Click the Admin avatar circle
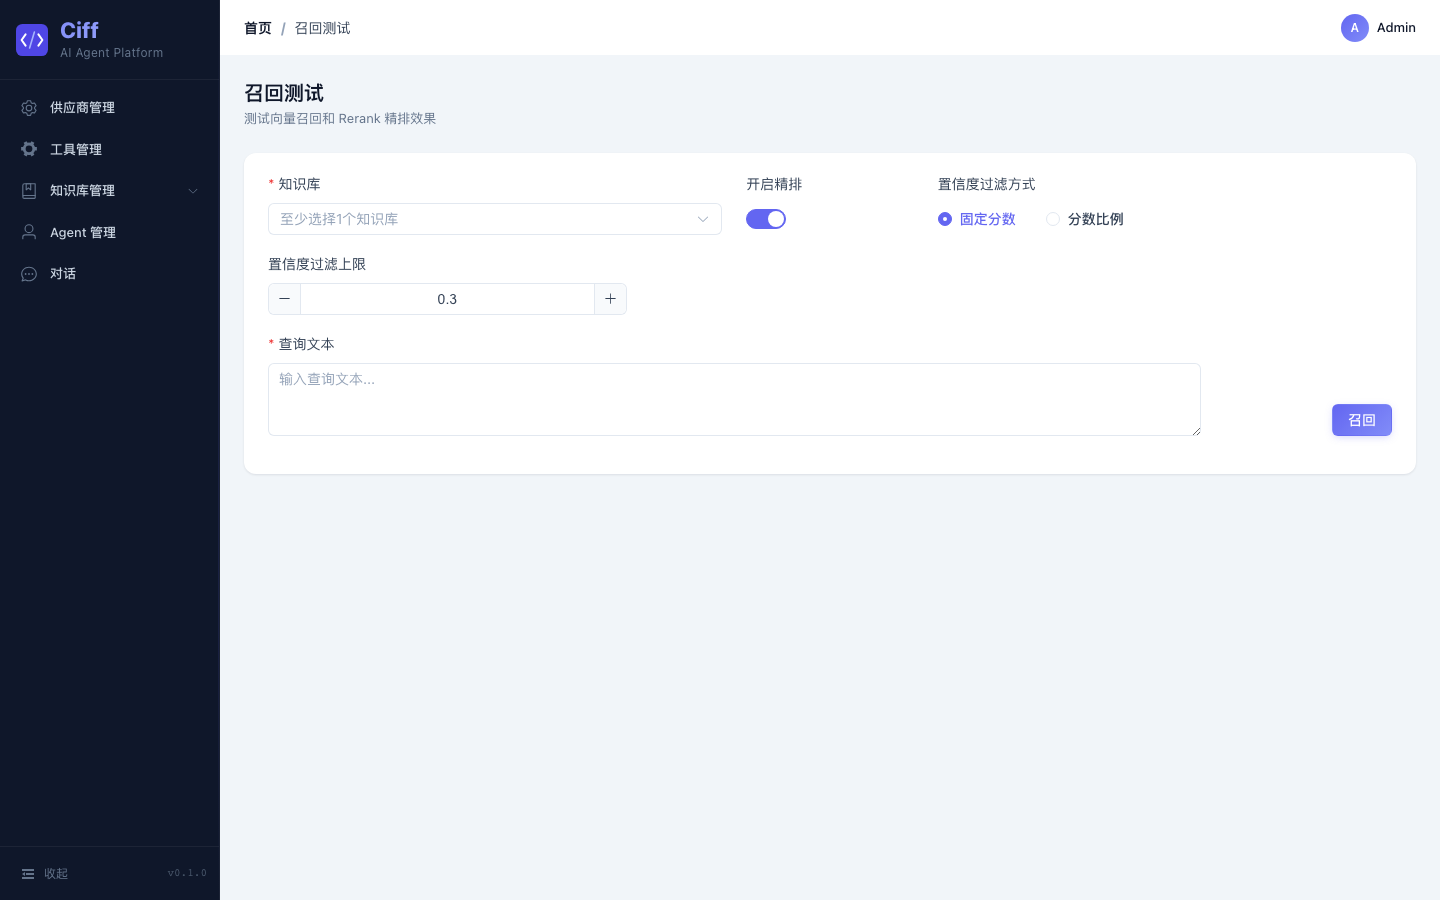Viewport: 1440px width, 900px height. pos(1355,28)
